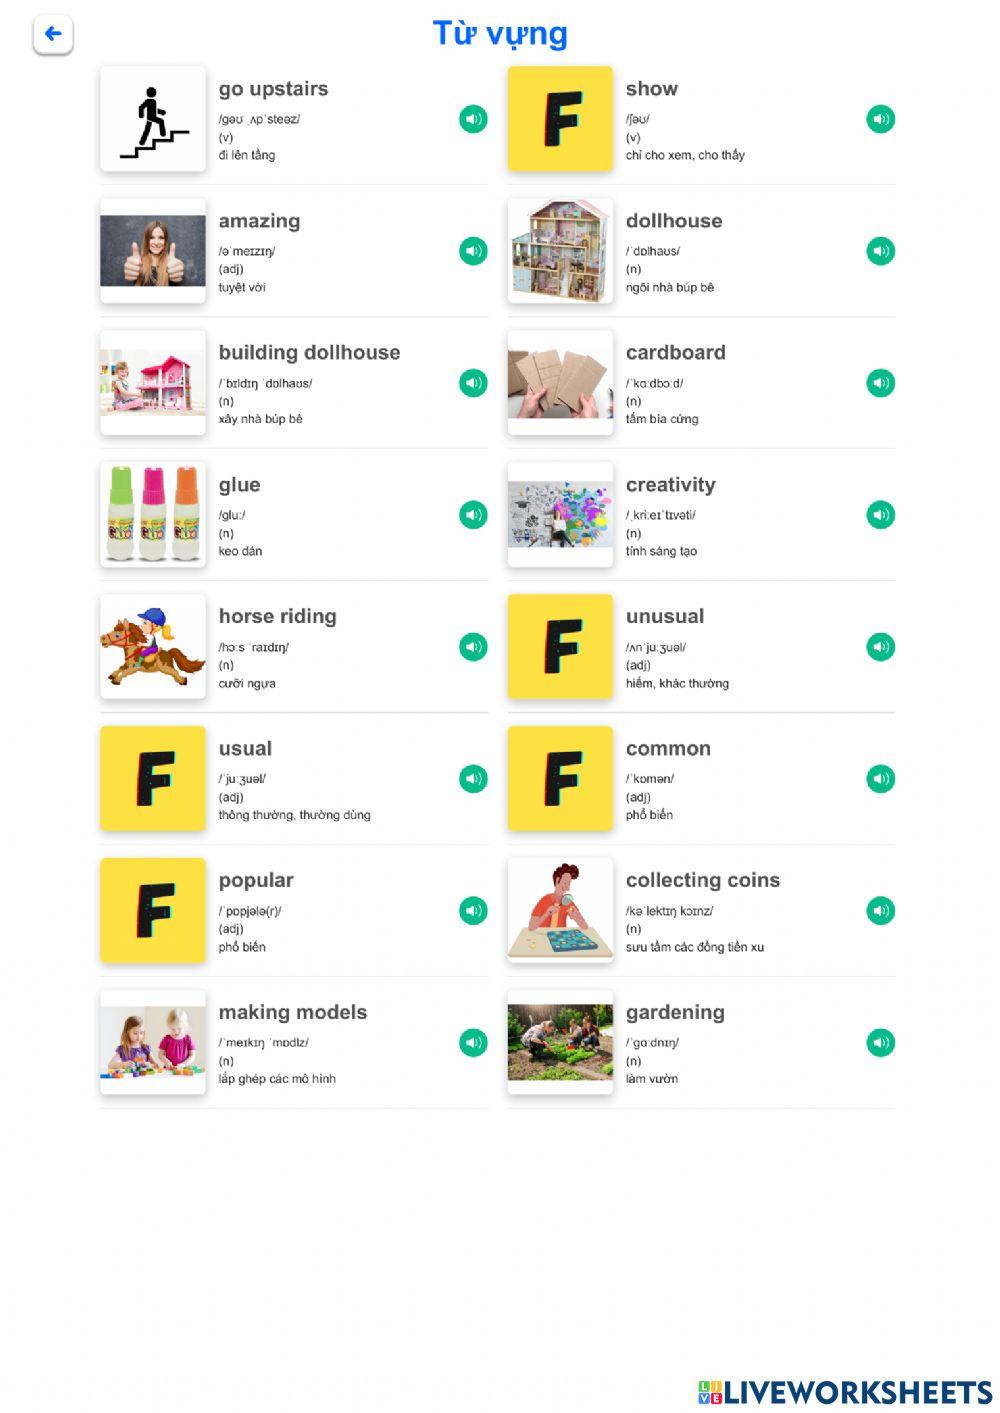1000x1413 pixels.
Task: Play audio for 'go upstairs'
Action: [473, 119]
